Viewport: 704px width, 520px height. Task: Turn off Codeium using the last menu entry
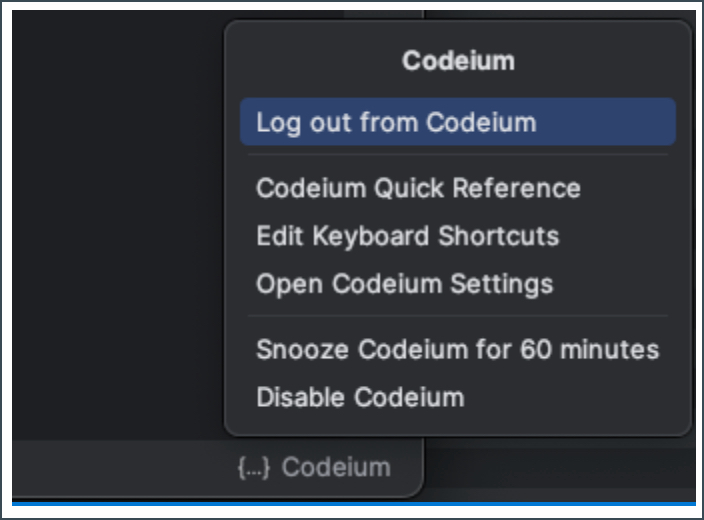(360, 397)
